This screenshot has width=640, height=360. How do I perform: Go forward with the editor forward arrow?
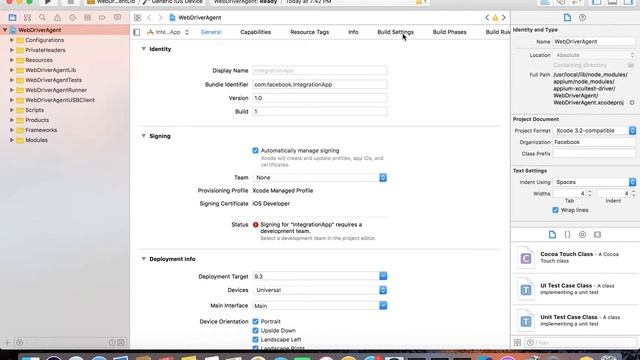160,18
